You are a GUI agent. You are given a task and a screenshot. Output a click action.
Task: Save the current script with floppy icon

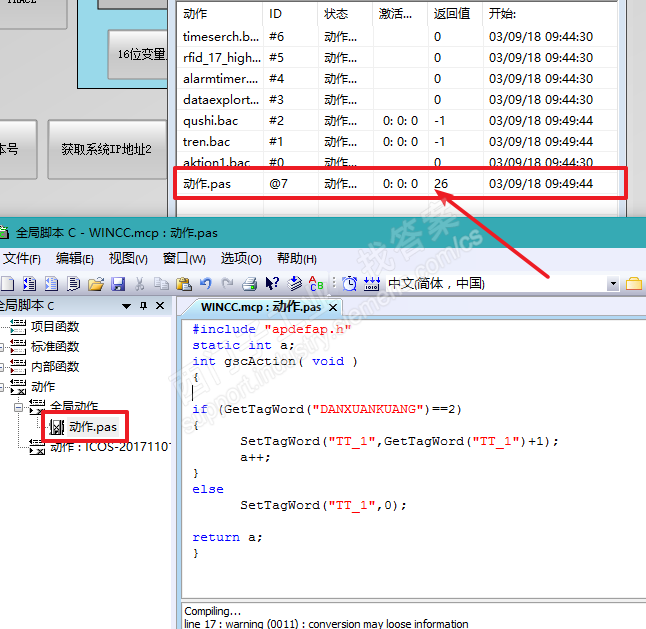(118, 284)
